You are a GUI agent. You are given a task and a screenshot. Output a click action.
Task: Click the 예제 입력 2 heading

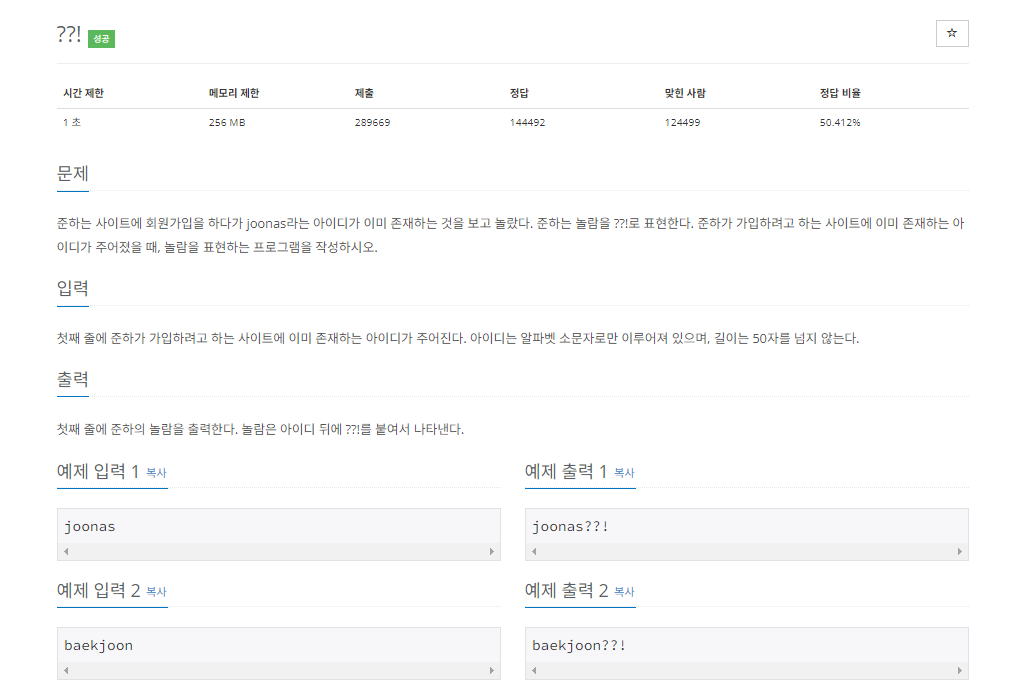pos(98,590)
